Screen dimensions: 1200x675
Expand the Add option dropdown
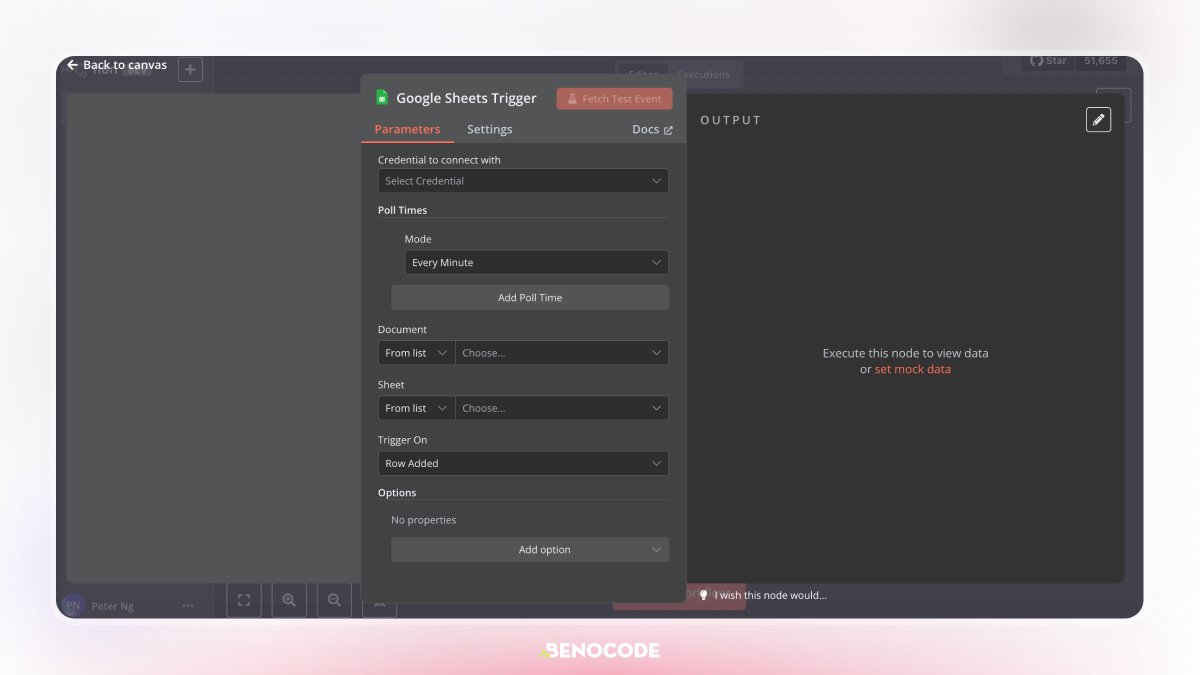(x=530, y=550)
